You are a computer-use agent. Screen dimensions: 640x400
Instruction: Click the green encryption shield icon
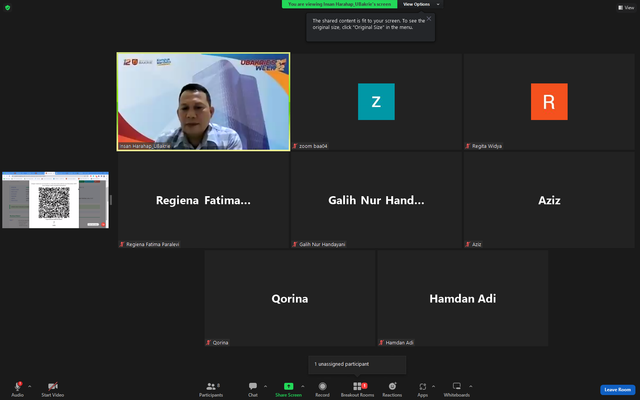(x=7, y=7)
